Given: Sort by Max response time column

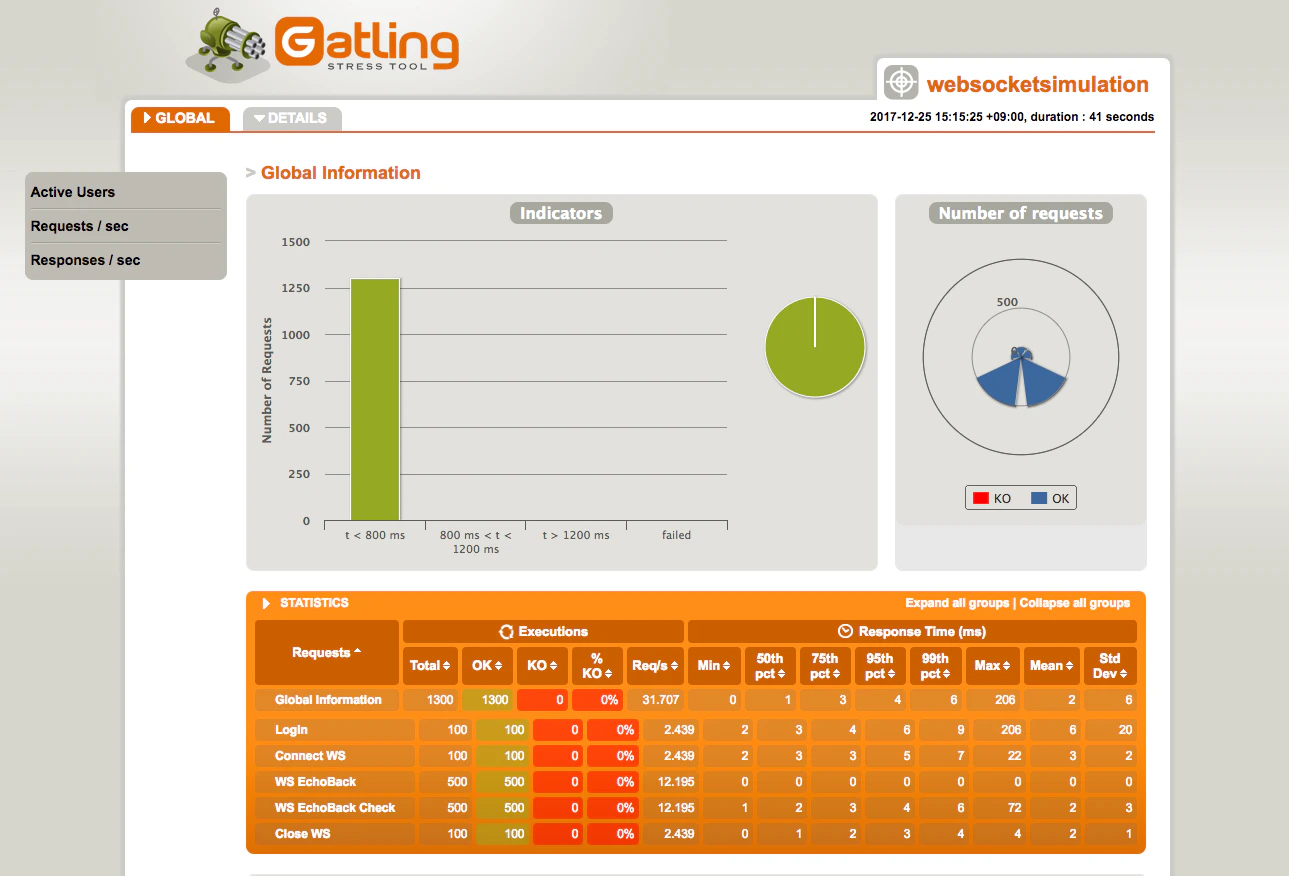Looking at the screenshot, I should click(992, 666).
